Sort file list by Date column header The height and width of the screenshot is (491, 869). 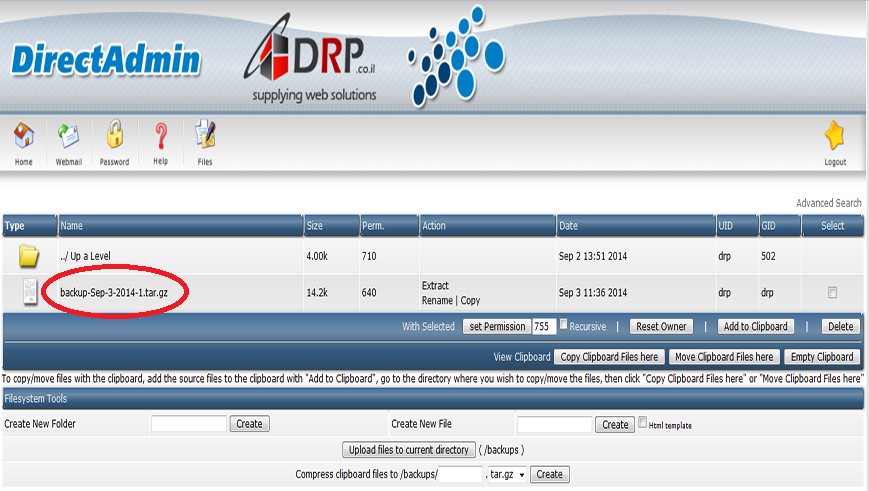tap(568, 226)
